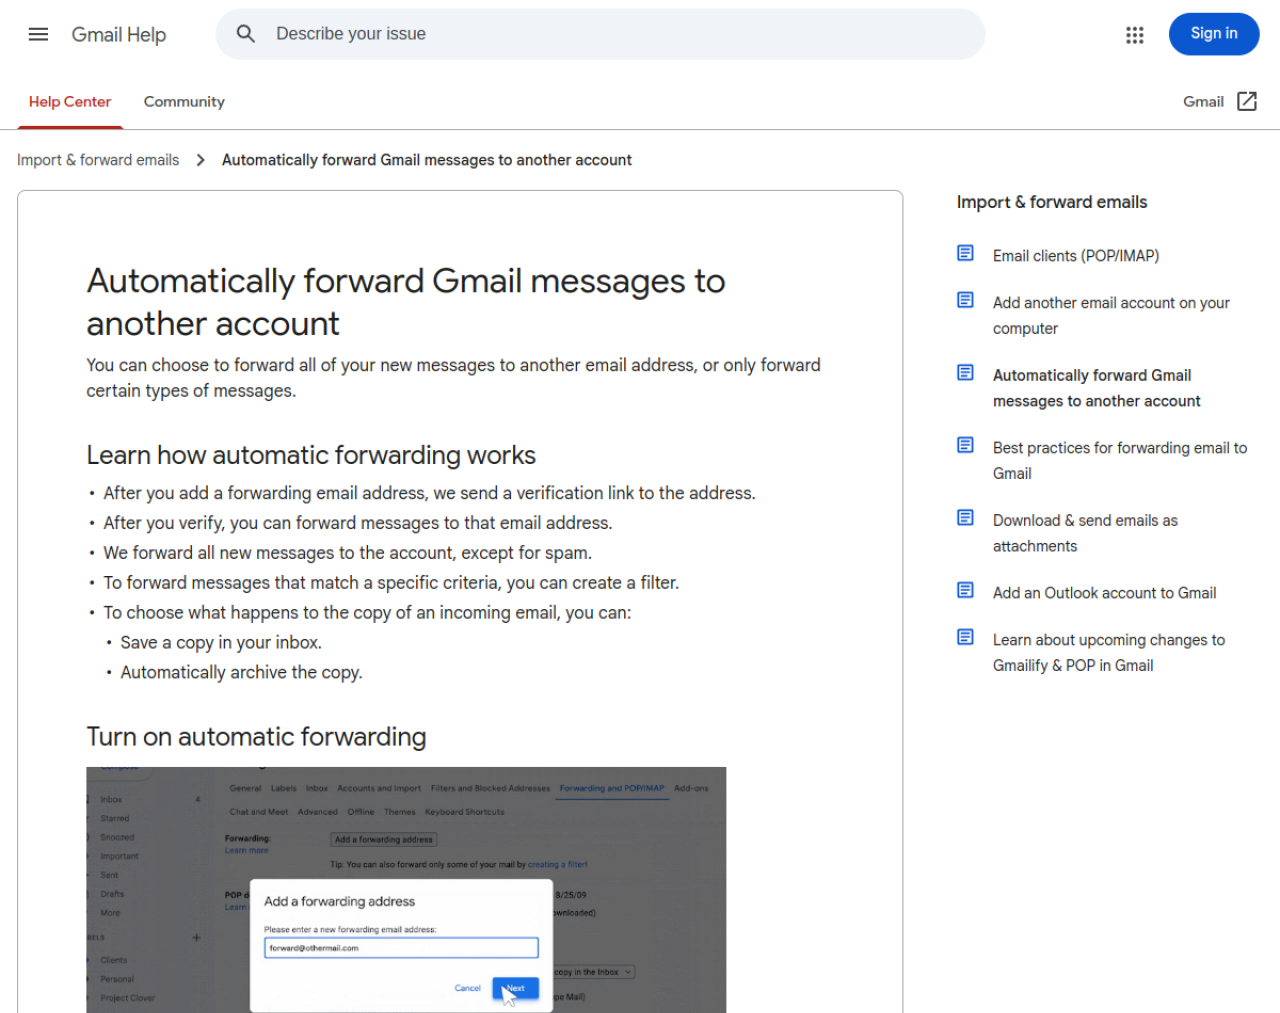Open Add another email account on your computer
The width and height of the screenshot is (1280, 1013).
pyautogui.click(x=1111, y=316)
